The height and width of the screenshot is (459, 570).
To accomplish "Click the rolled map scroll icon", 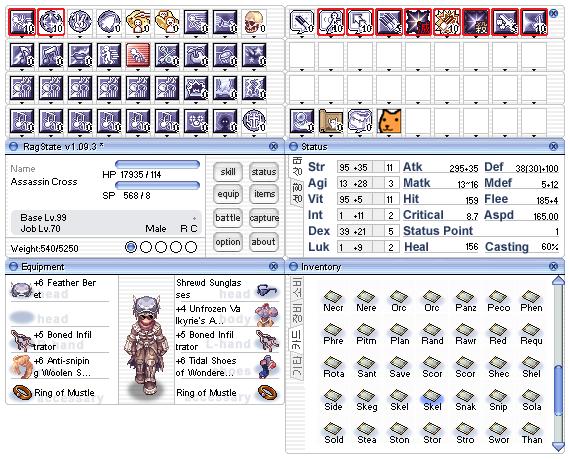I will [331, 121].
